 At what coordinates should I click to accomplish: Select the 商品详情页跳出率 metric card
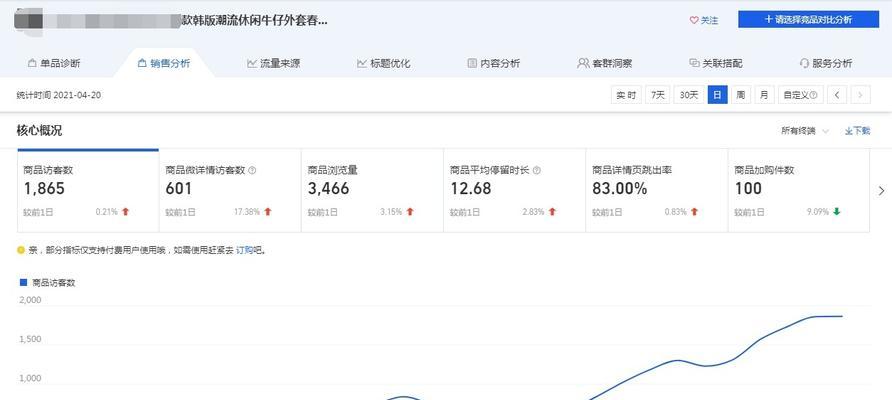[x=657, y=191]
